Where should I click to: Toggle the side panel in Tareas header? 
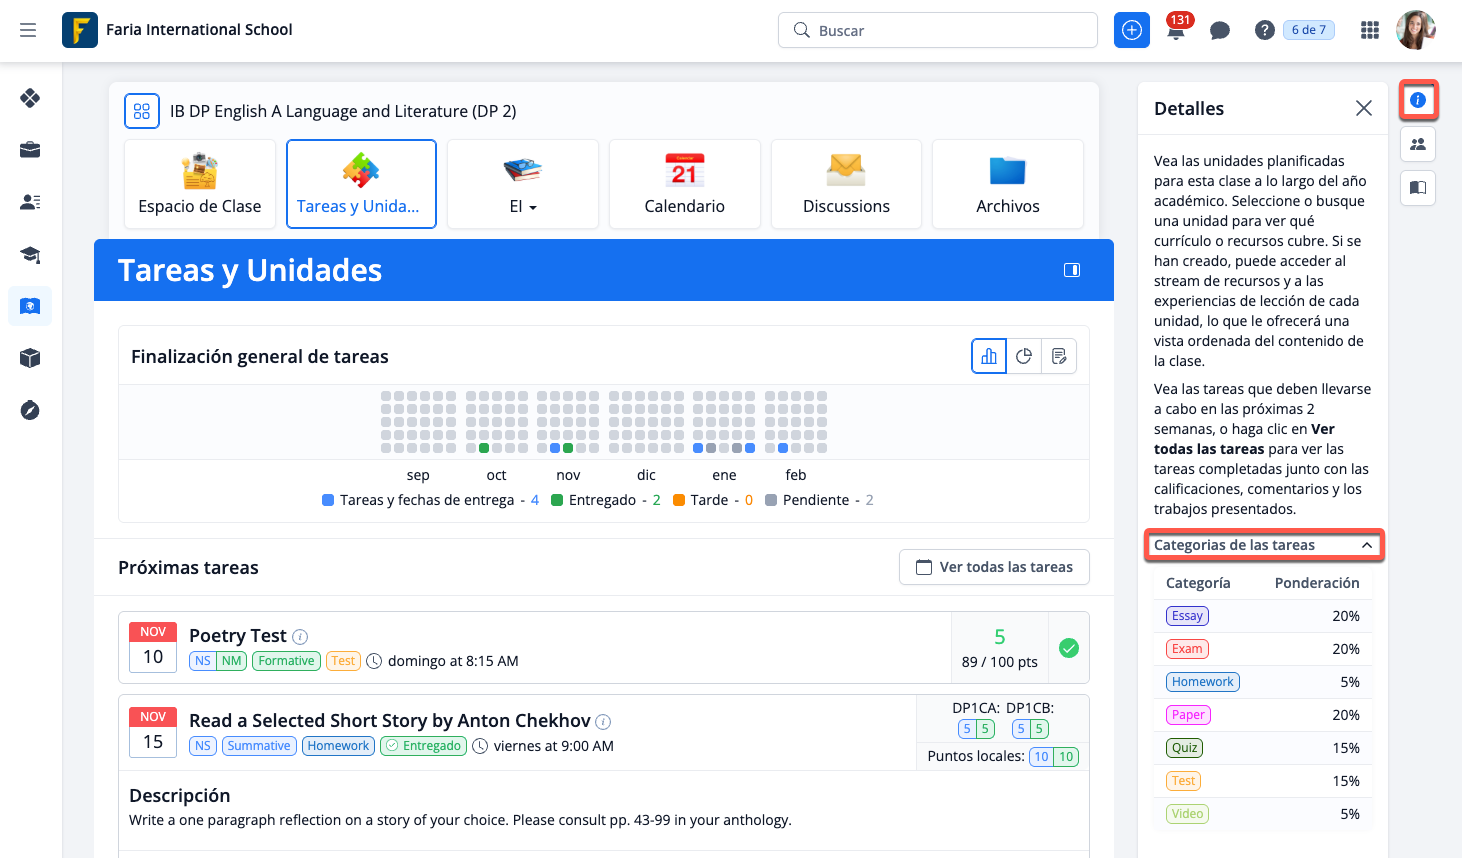pyautogui.click(x=1072, y=270)
